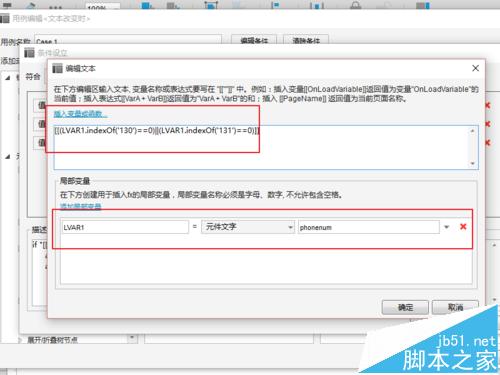Click the 条件设立 dialog title icon
Viewport: 500px width, 375px height.
[29, 53]
